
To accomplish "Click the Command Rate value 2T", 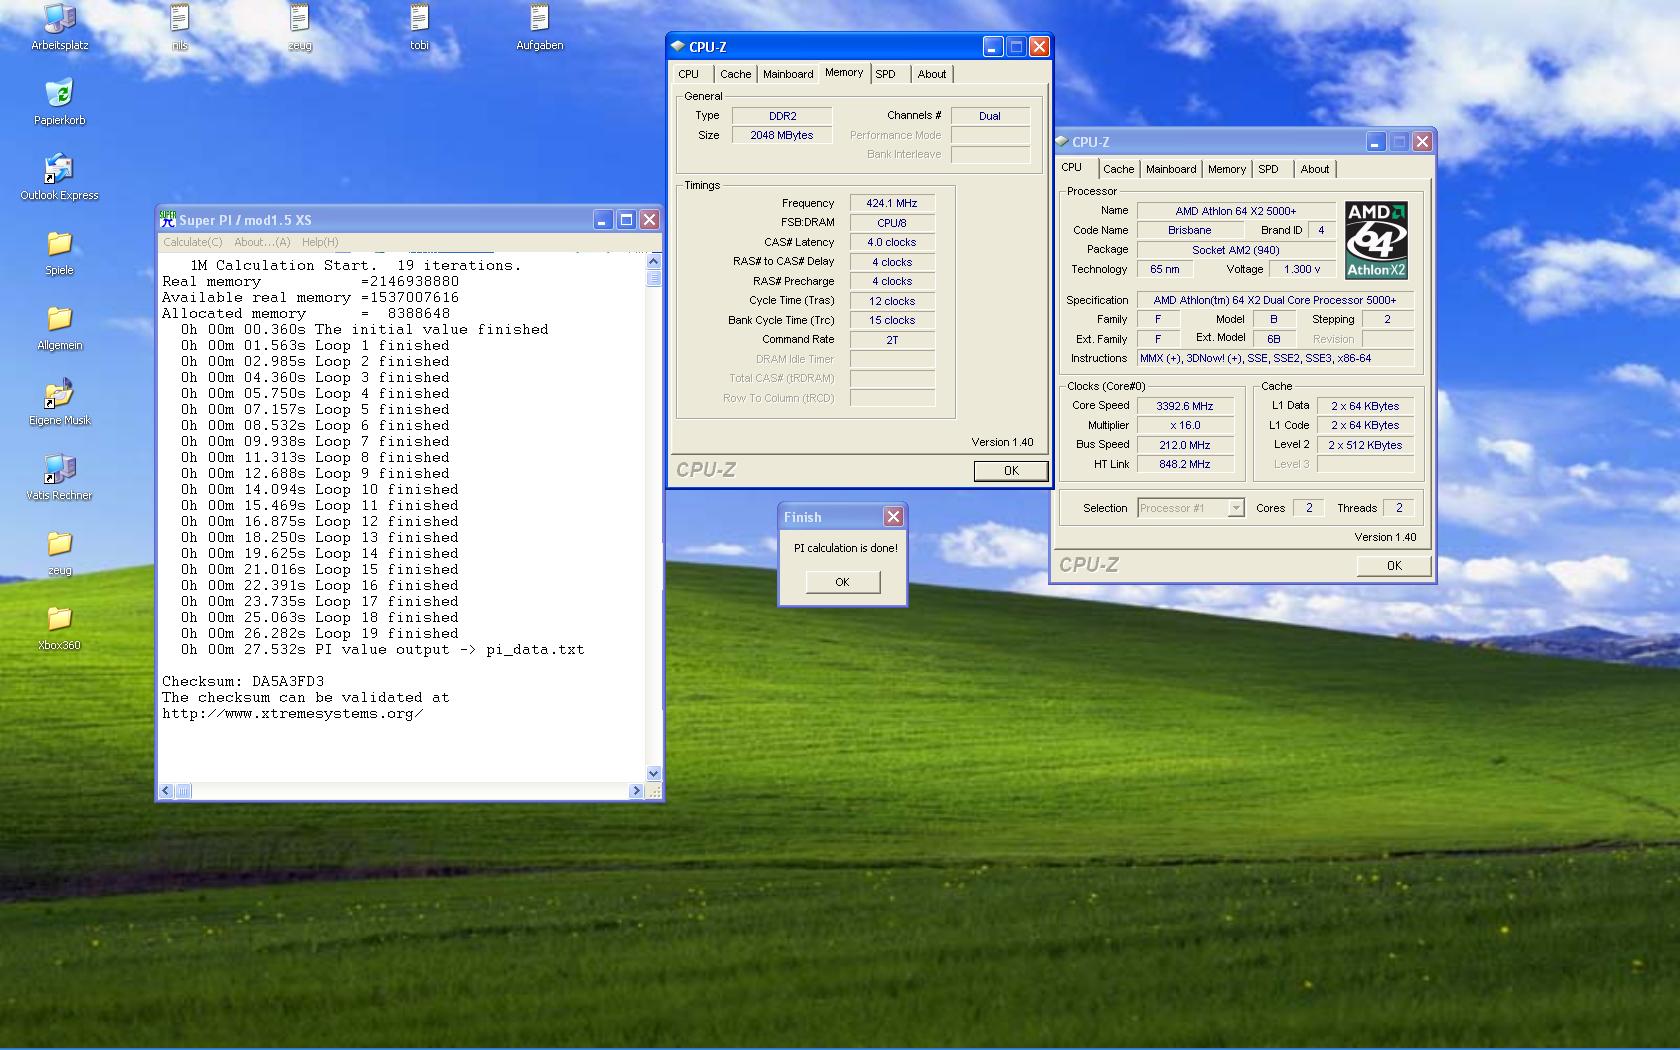I will [x=892, y=340].
